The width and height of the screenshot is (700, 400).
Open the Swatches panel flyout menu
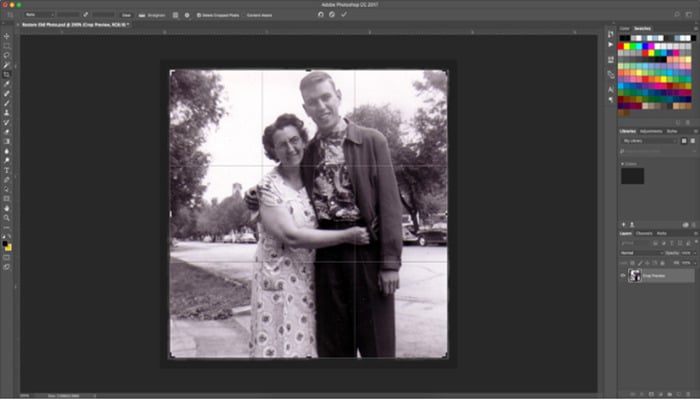(696, 29)
